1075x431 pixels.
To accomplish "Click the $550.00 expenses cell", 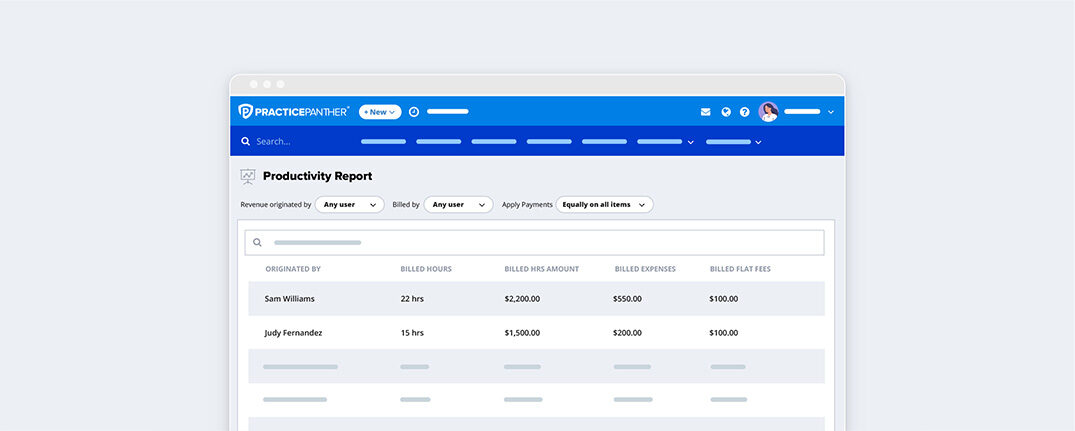I will point(627,299).
